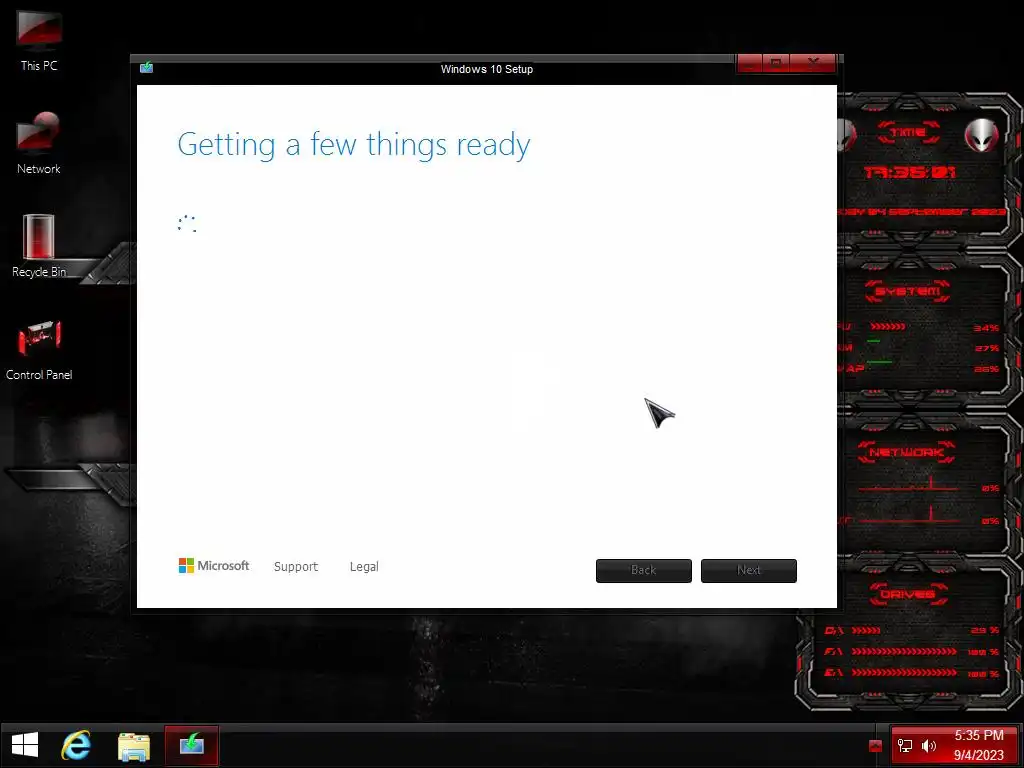Image resolution: width=1024 pixels, height=768 pixels.
Task: Open the Windows Start button
Action: [25, 745]
